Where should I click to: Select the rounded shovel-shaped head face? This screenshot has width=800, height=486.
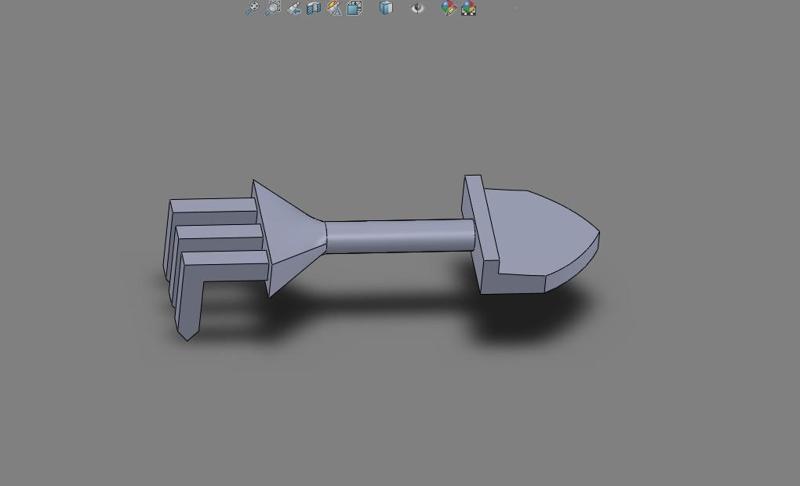[541, 232]
